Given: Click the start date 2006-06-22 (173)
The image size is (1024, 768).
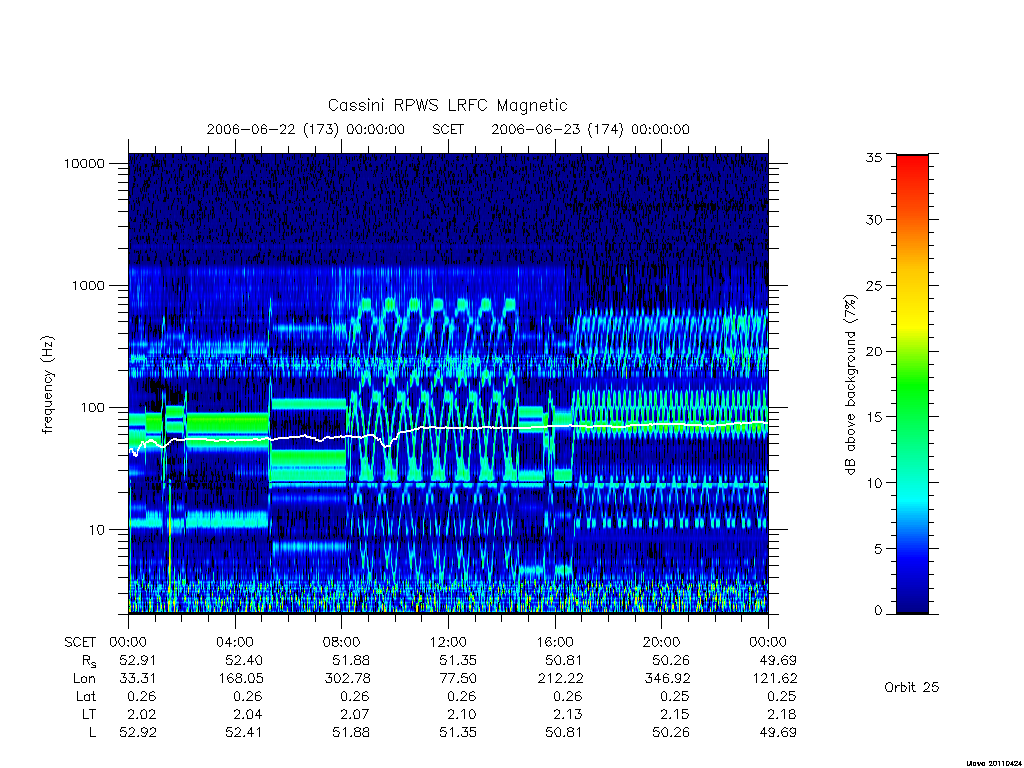Looking at the screenshot, I should click(x=272, y=129).
